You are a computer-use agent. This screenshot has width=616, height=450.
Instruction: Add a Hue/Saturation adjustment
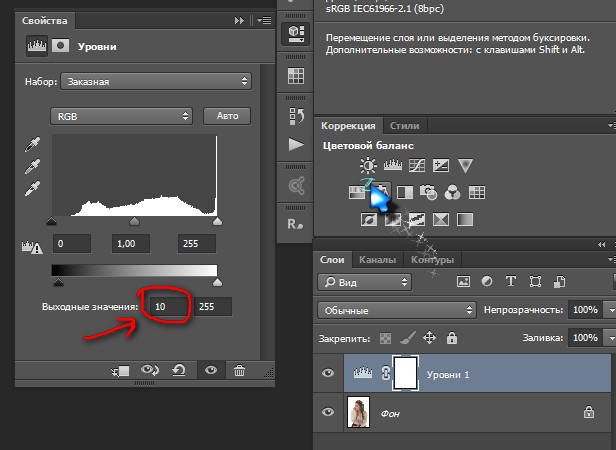357,192
